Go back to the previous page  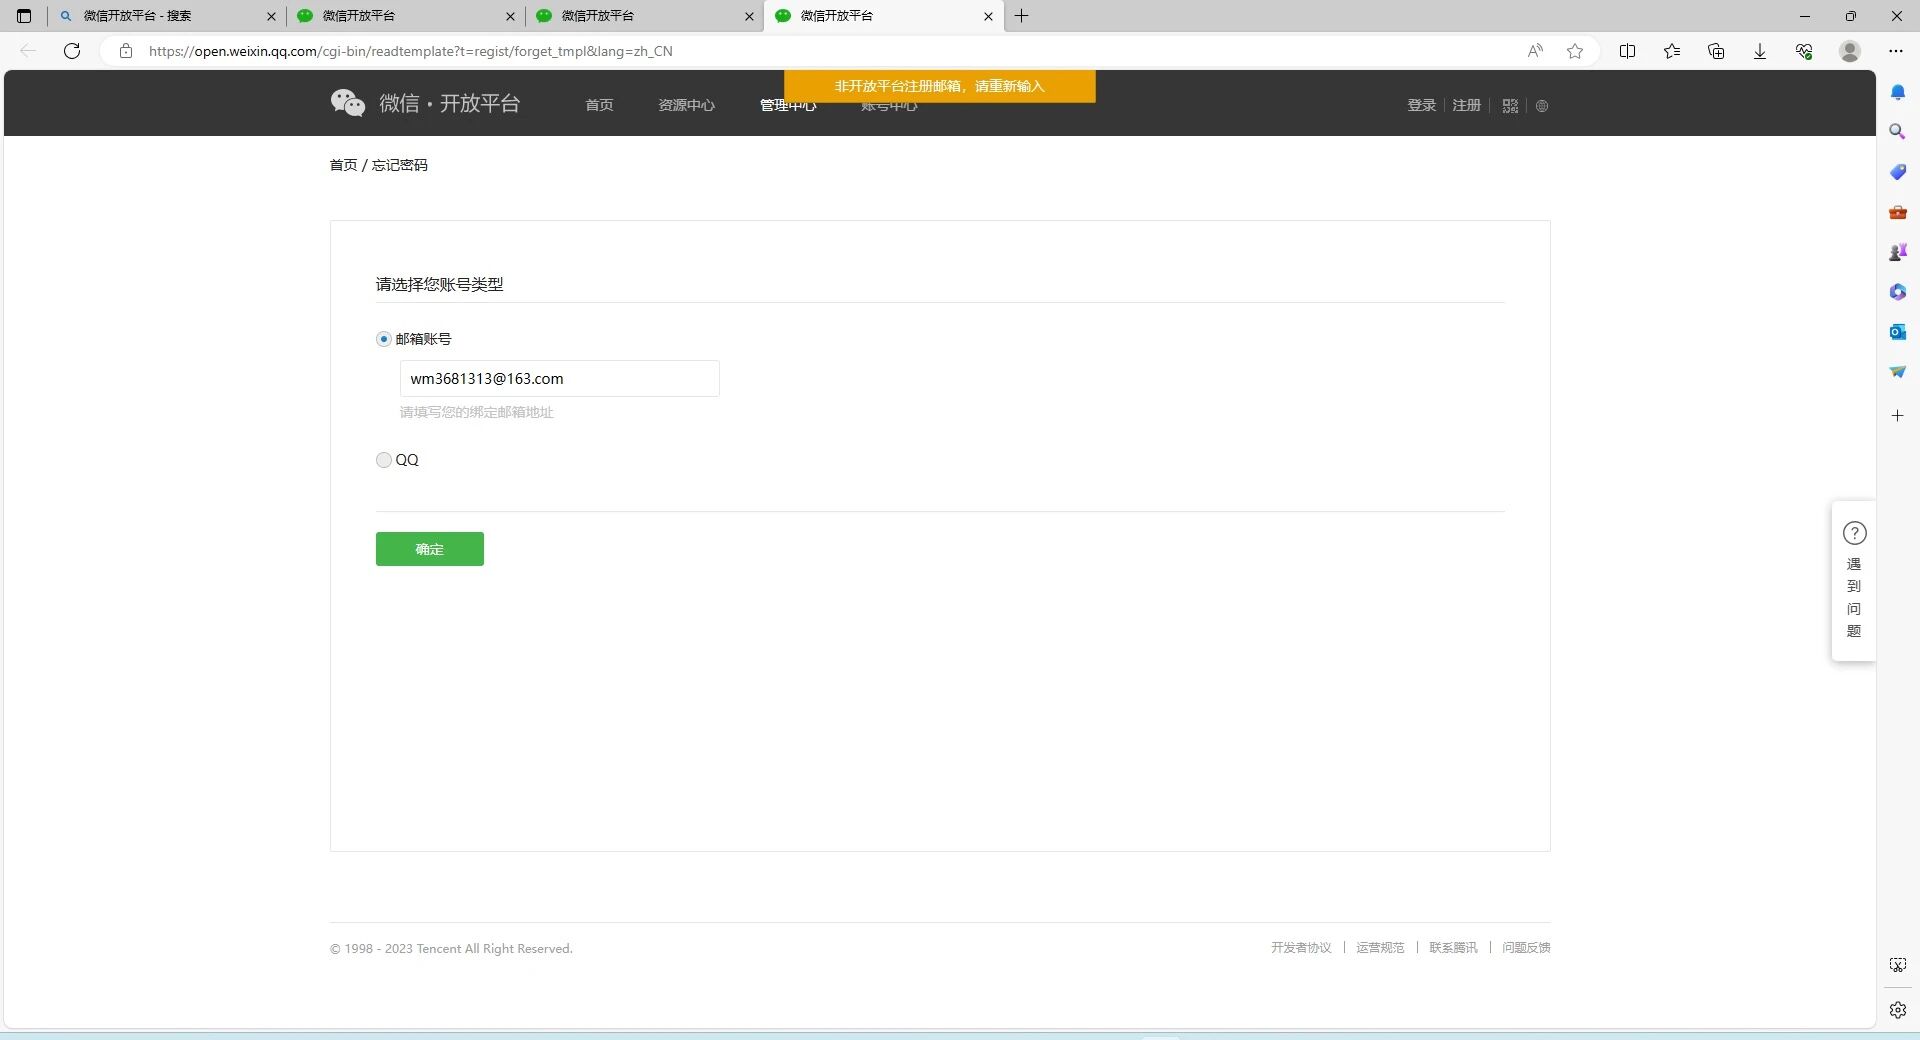pyautogui.click(x=28, y=51)
